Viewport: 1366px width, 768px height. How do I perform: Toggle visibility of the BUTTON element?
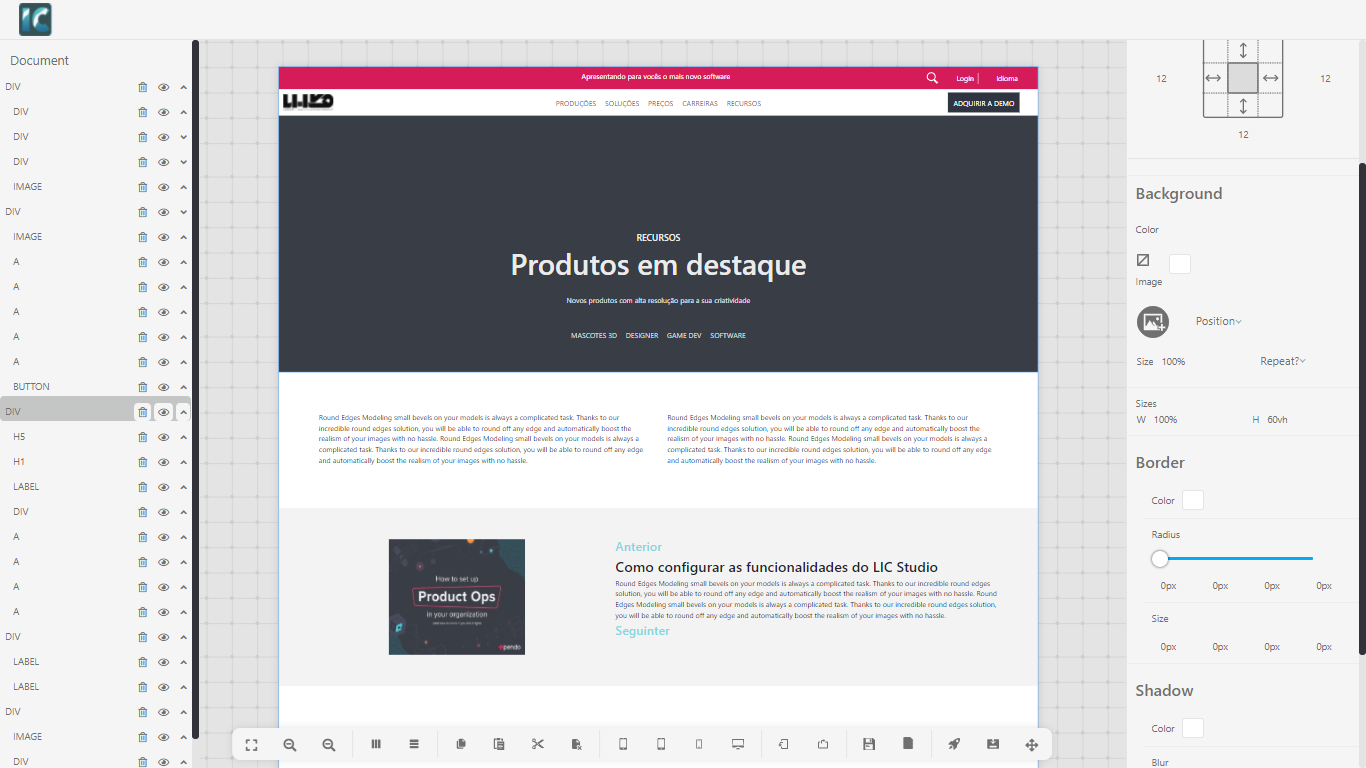pyautogui.click(x=164, y=387)
